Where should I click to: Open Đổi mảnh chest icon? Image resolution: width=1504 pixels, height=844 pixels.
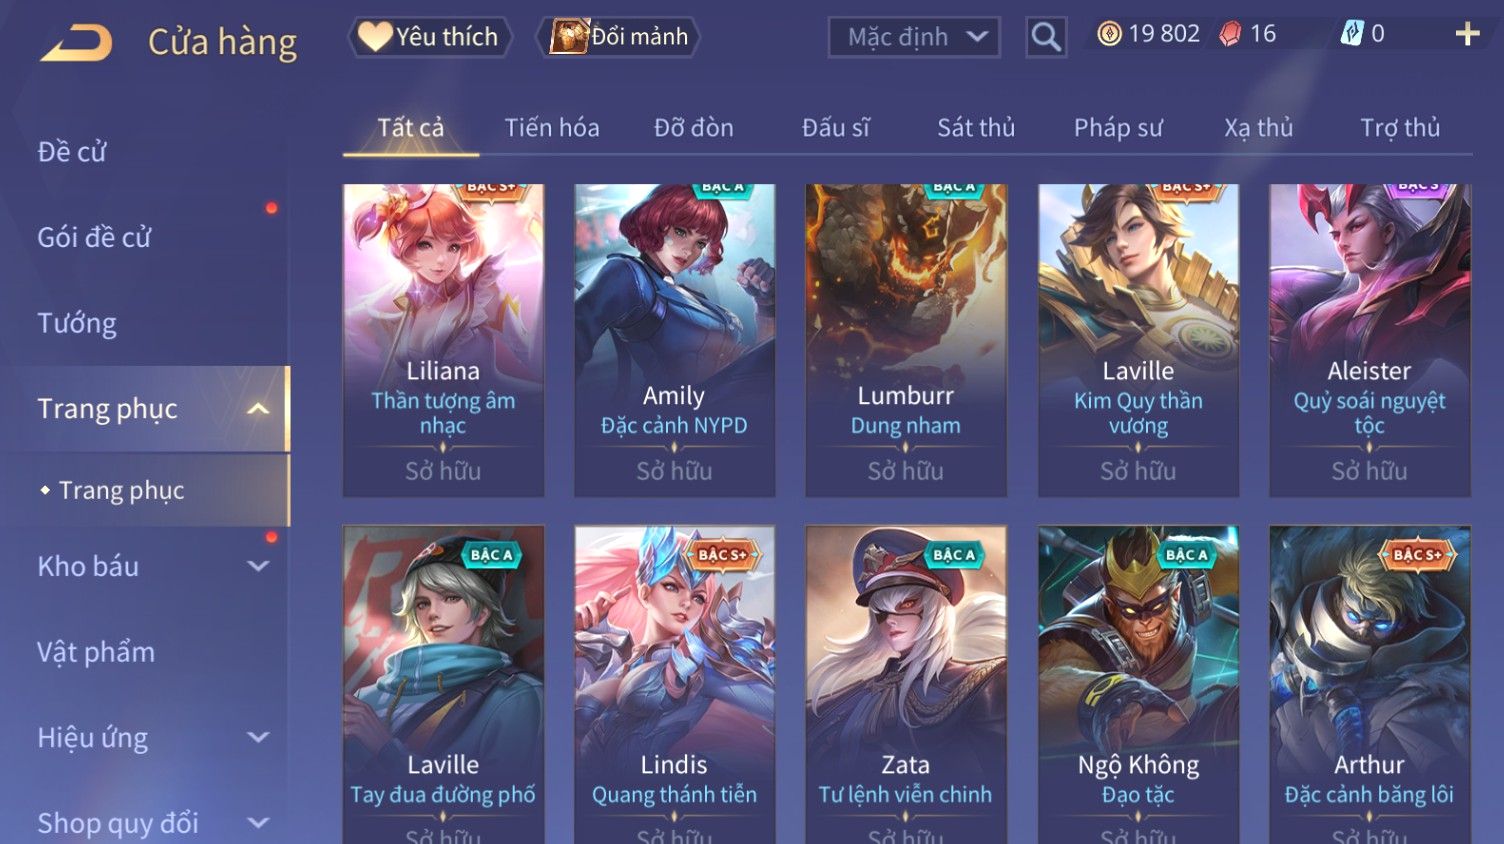(x=569, y=37)
